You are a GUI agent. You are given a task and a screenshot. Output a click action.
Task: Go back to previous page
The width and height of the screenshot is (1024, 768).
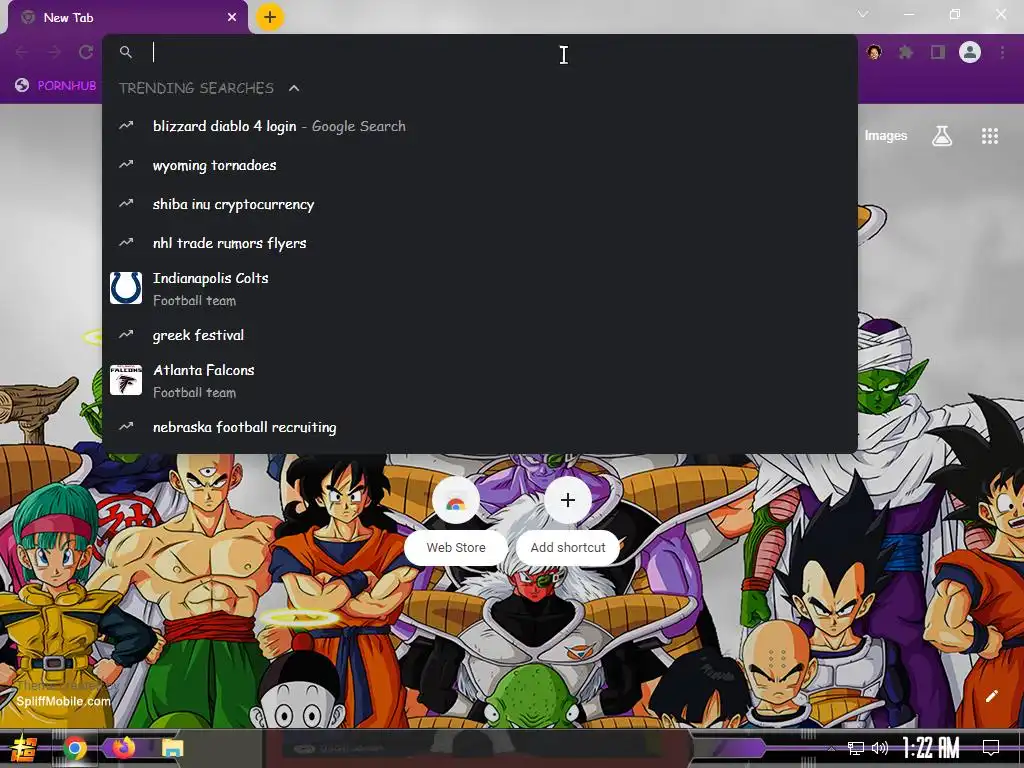click(22, 52)
